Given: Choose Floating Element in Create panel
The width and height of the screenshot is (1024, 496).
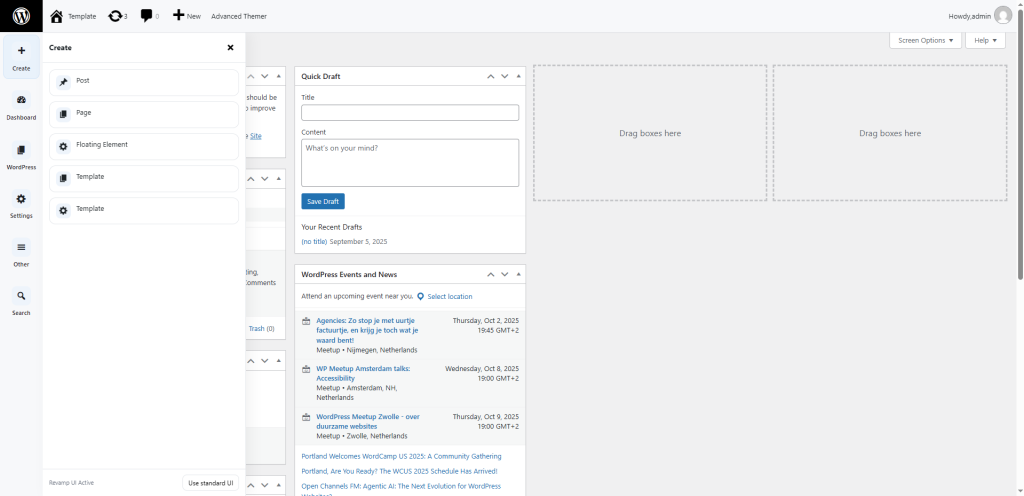Looking at the screenshot, I should 144,145.
